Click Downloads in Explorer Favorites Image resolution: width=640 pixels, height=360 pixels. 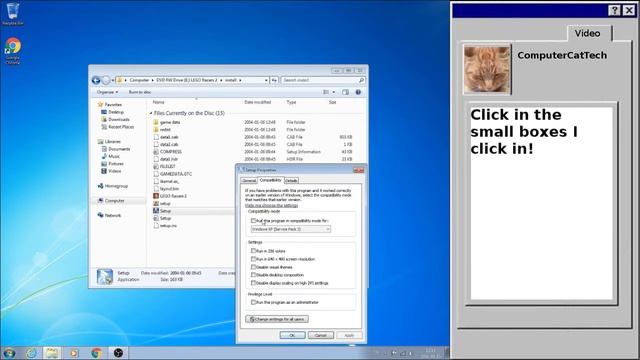[119, 119]
